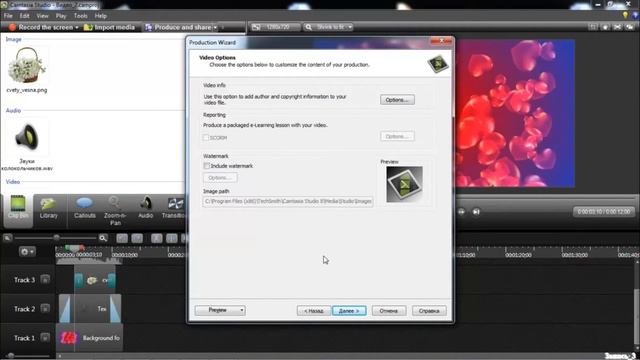The width and height of the screenshot is (640, 360).
Task: Open the Tools menu
Action: coord(80,16)
